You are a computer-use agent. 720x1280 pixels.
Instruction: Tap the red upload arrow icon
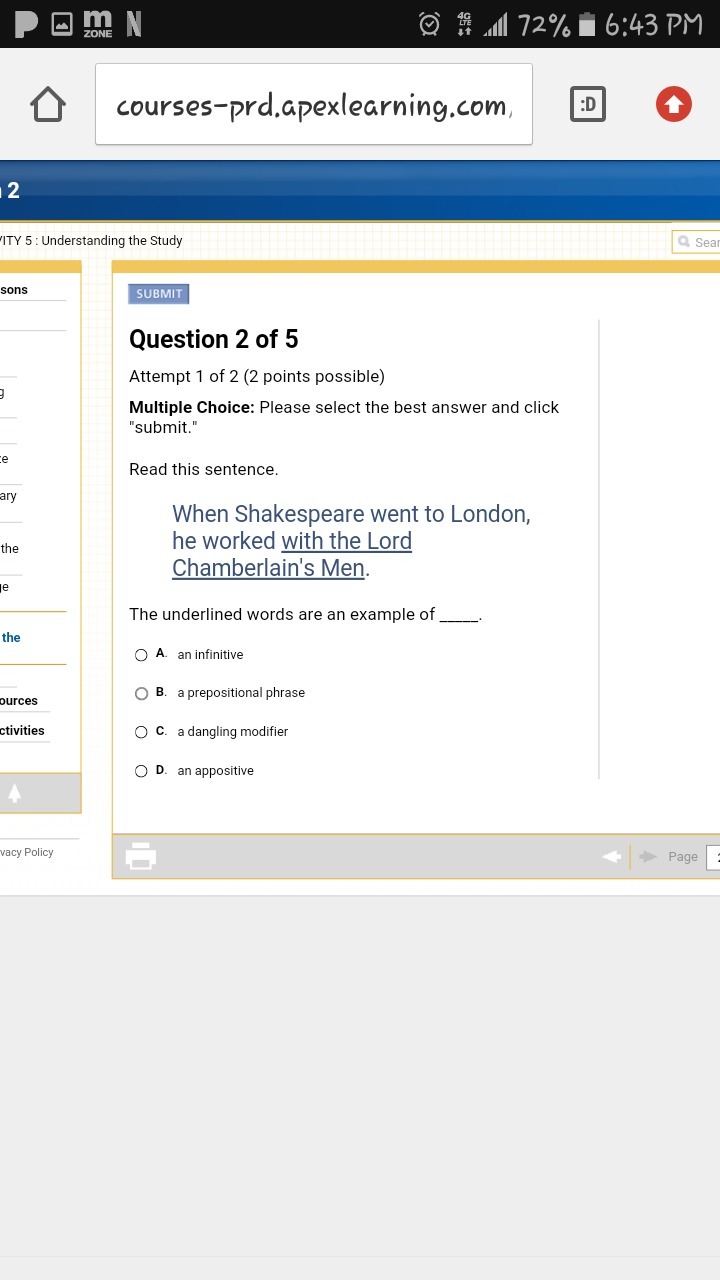[674, 104]
